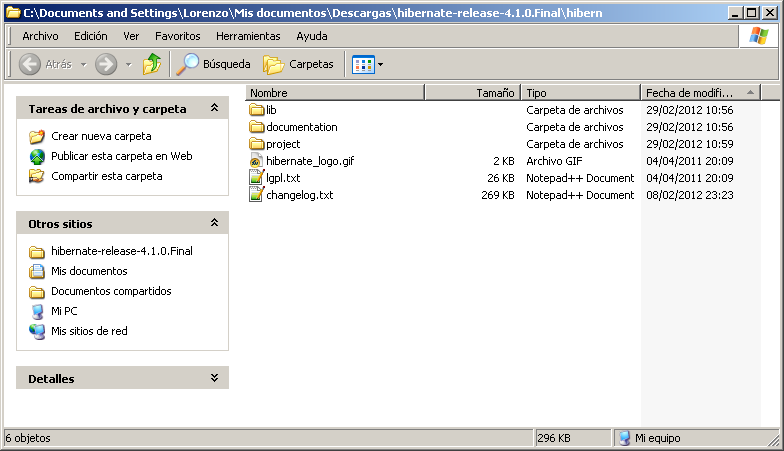Click the Atrás back arrow button
The width and height of the screenshot is (784, 451).
[45, 64]
